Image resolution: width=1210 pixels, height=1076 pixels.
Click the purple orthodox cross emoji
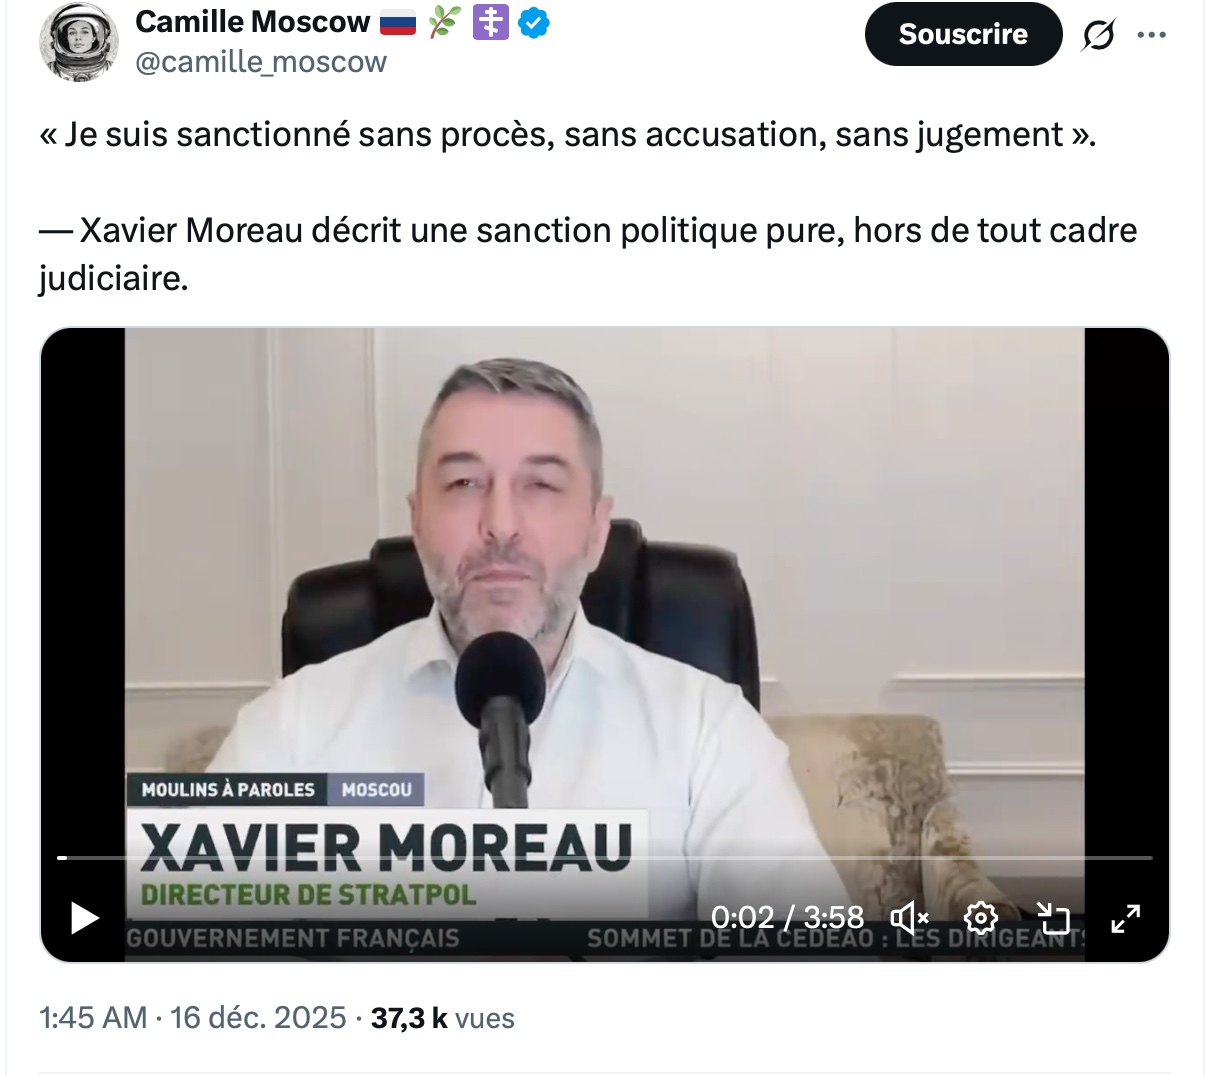click(x=490, y=23)
